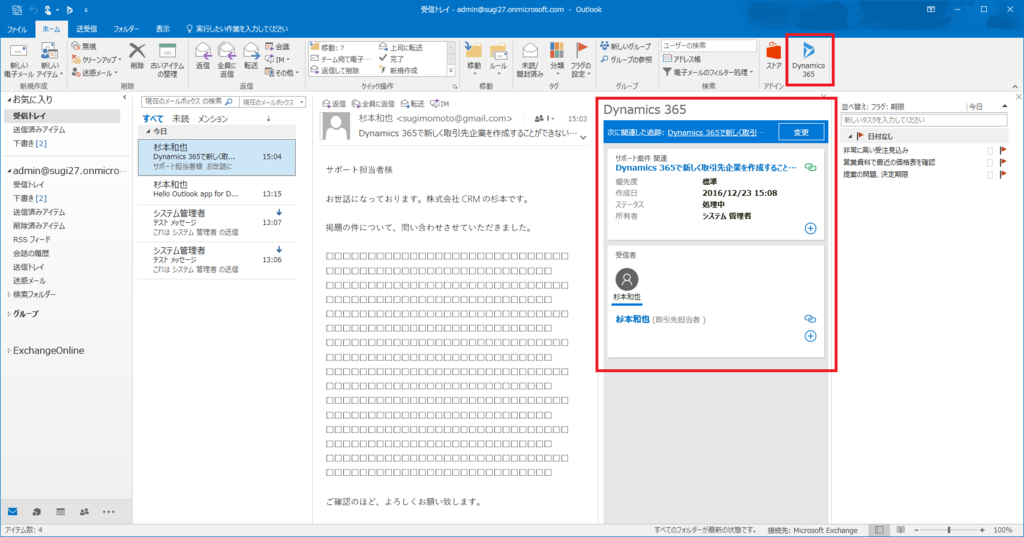This screenshot has width=1024, height=537.
Task: Toggle flag on 提案の問題、決定期限 task
Action: tap(1003, 174)
